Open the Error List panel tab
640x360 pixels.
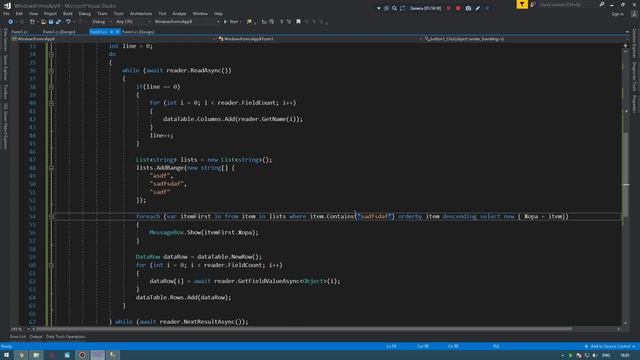[x=18, y=337]
